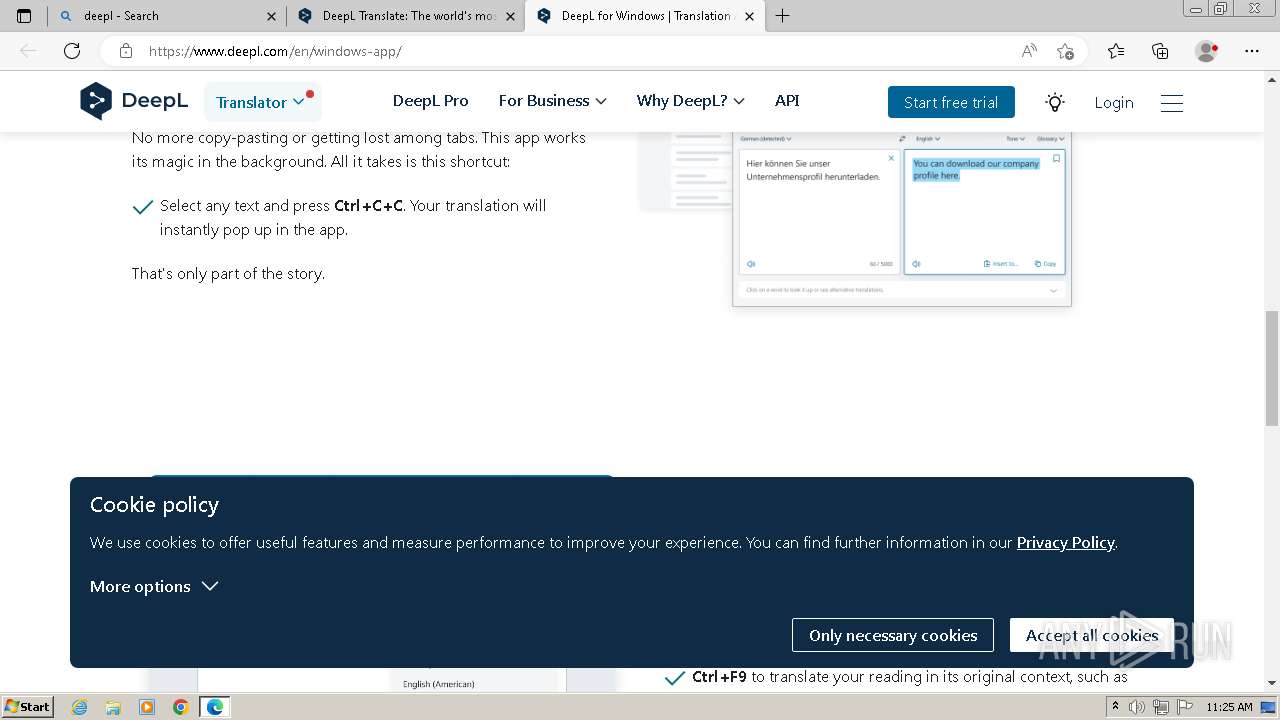1280x720 pixels.
Task: Open the DeepL Pro menu item
Action: click(430, 101)
